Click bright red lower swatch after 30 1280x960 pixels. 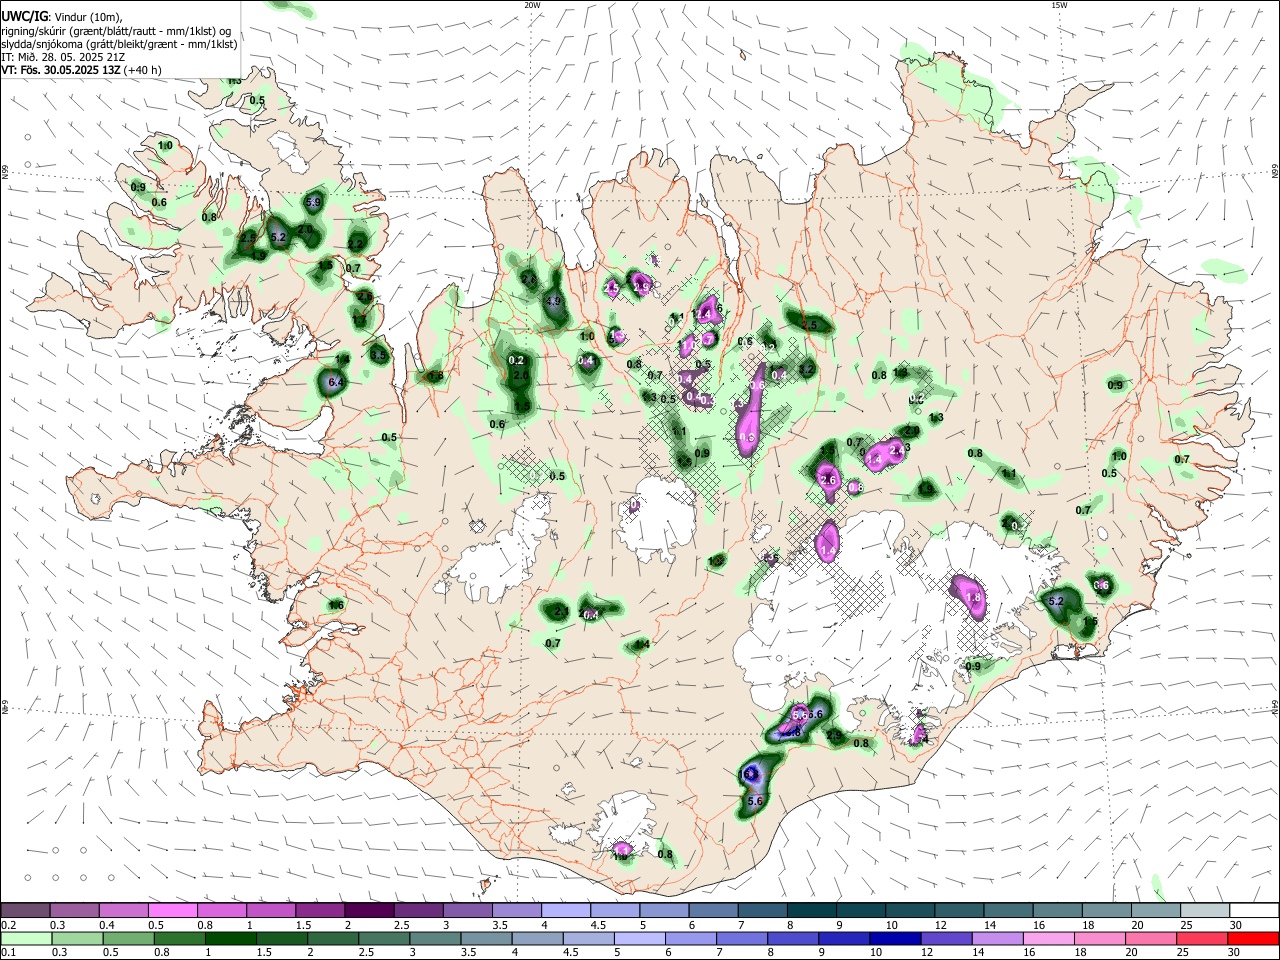point(1253,938)
